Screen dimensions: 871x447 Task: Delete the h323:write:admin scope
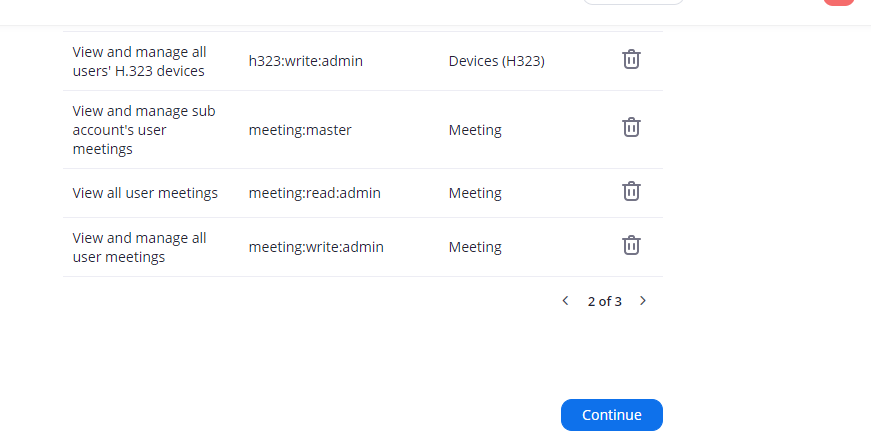pos(631,60)
